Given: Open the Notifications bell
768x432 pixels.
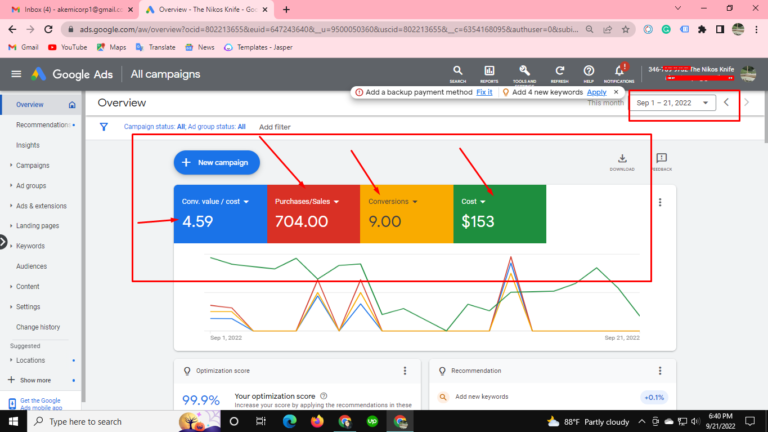Looking at the screenshot, I should coord(619,72).
